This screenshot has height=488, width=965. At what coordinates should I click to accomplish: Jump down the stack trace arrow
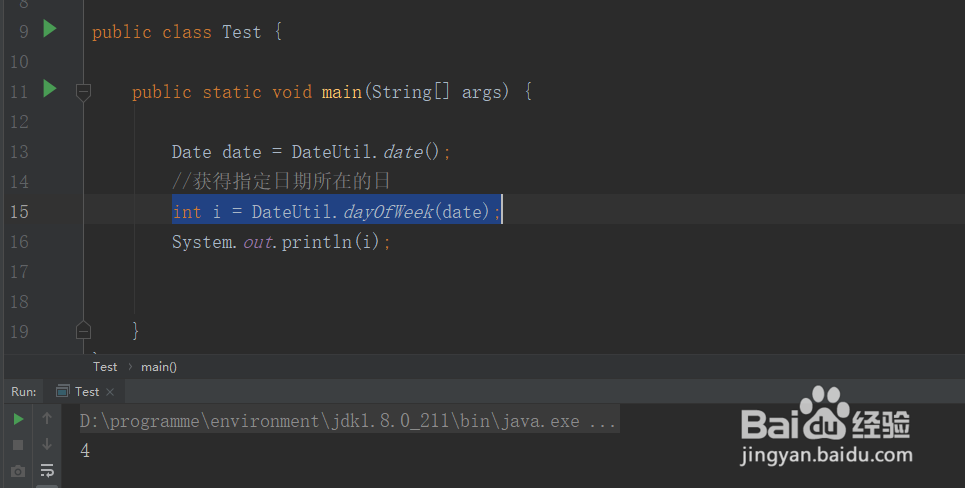pos(47,445)
